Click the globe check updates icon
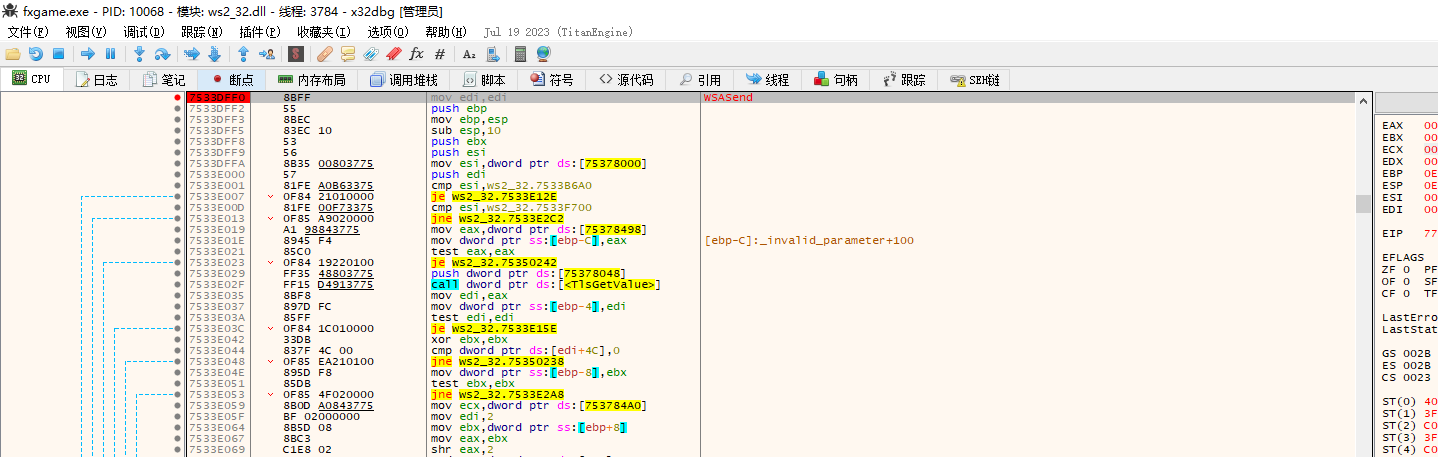The width and height of the screenshot is (1438, 457). (543, 54)
